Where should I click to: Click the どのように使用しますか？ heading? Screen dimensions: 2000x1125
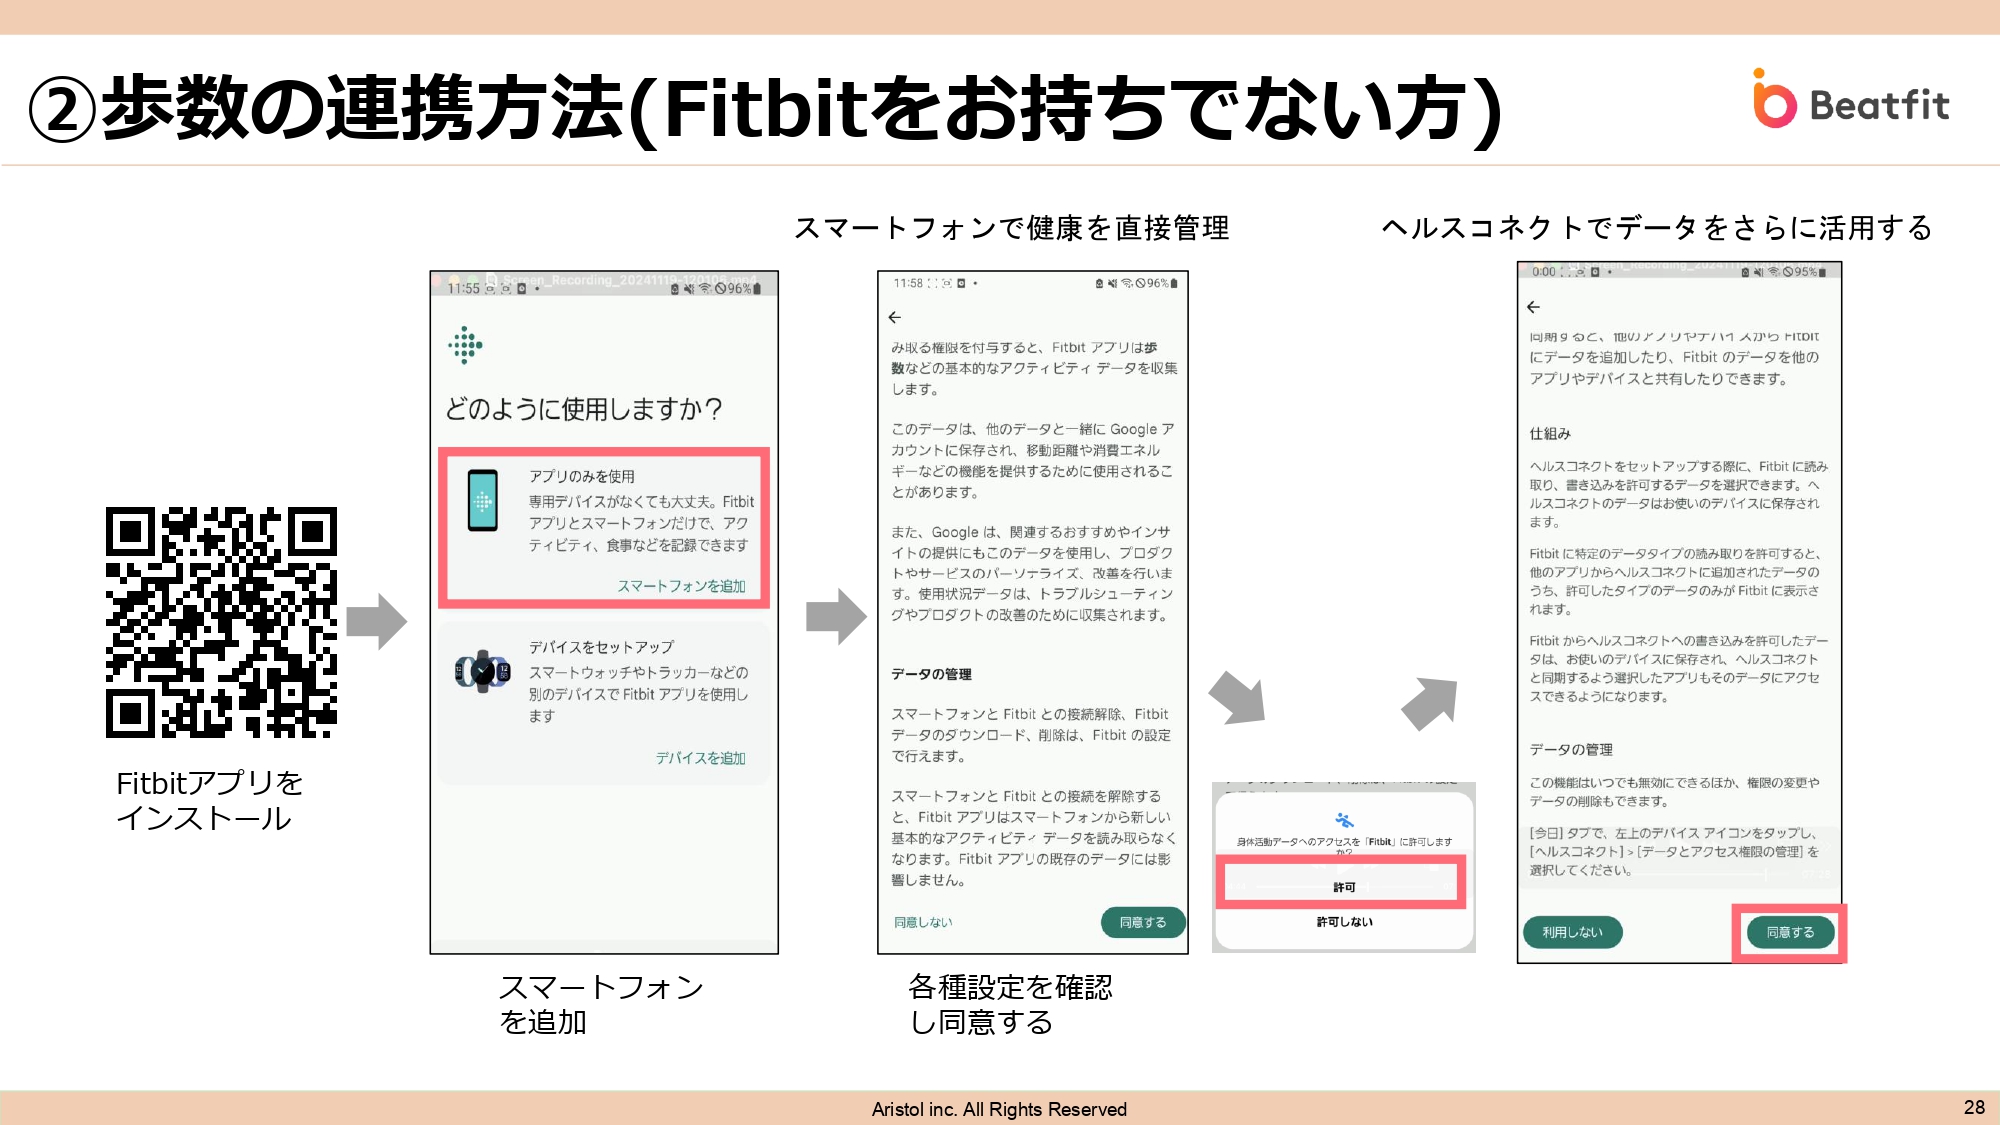click(x=583, y=409)
